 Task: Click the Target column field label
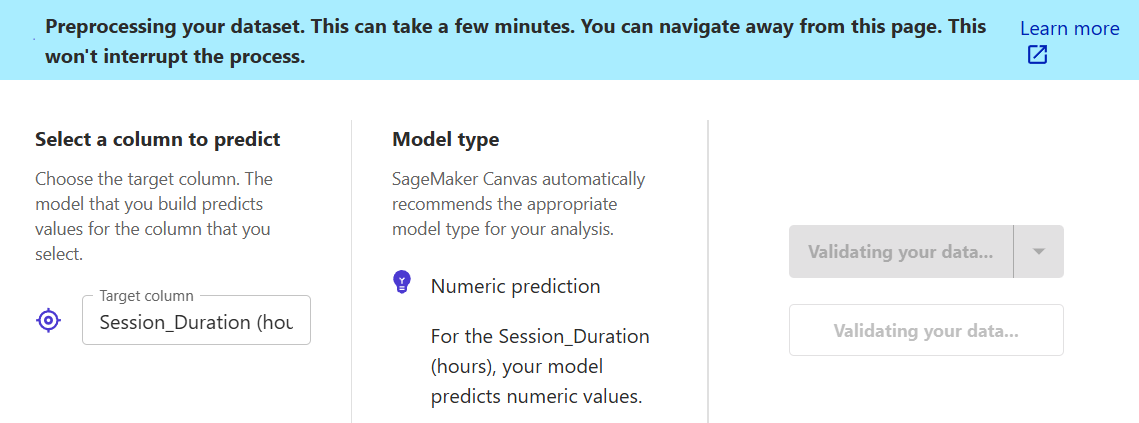[147, 296]
